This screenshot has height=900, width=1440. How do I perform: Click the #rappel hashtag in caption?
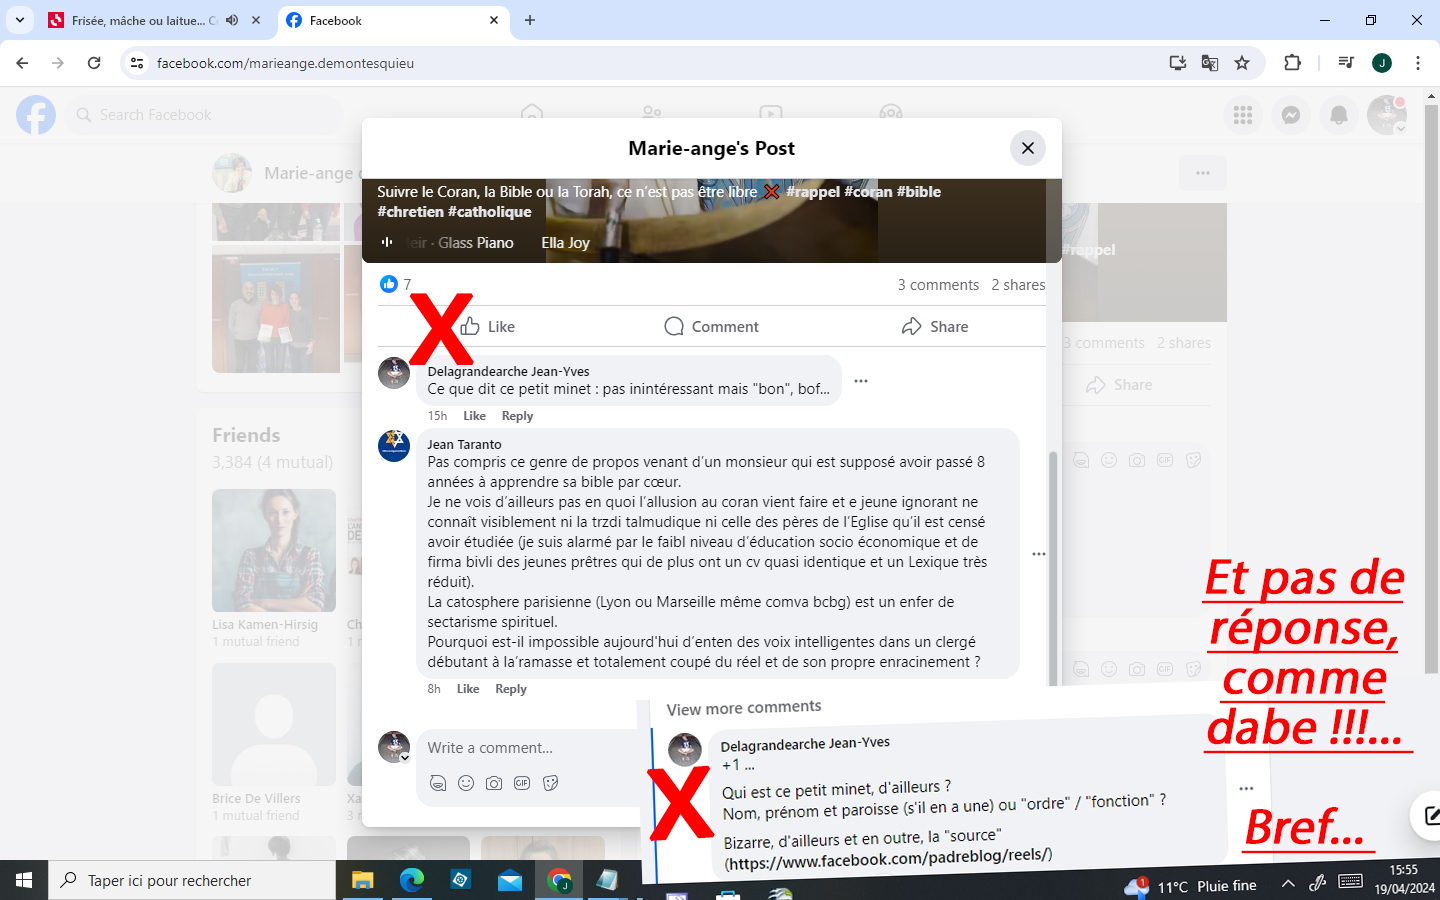[x=813, y=192]
